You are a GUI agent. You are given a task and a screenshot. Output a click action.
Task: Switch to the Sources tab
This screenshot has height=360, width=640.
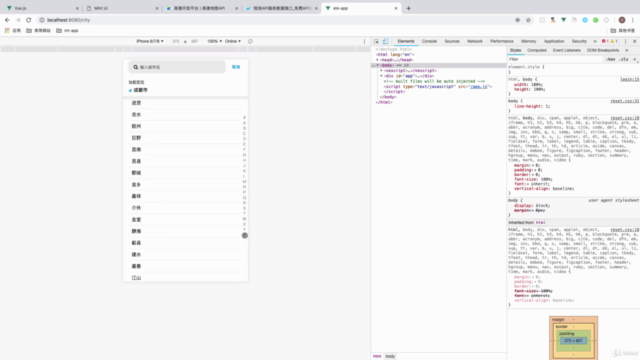point(452,41)
